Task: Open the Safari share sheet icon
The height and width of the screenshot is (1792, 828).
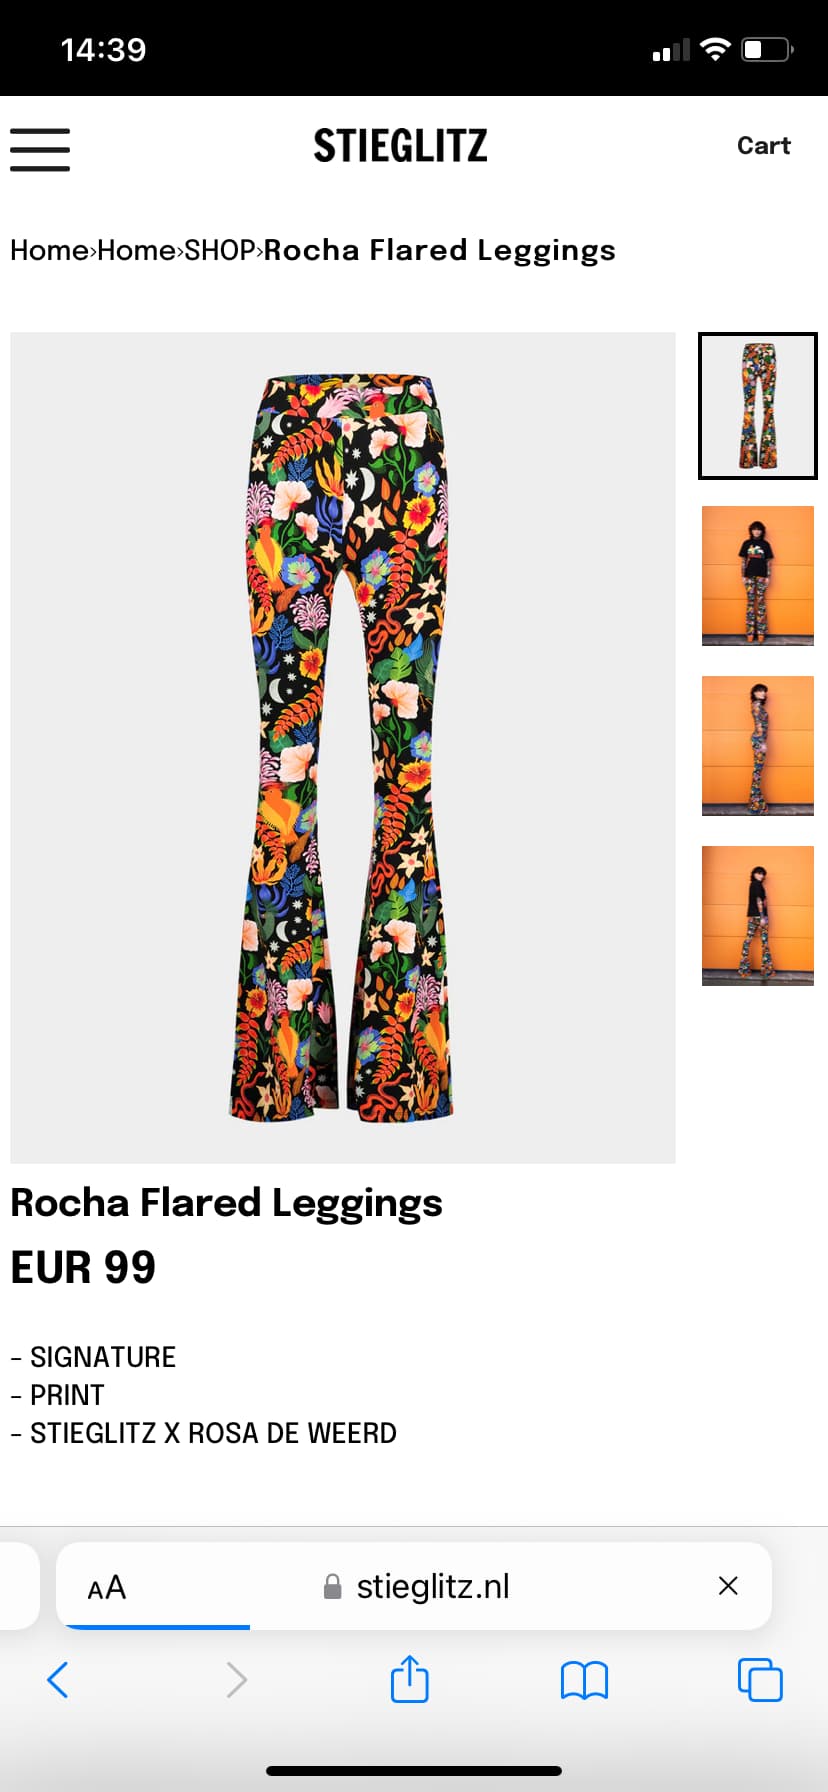Action: coord(409,1678)
